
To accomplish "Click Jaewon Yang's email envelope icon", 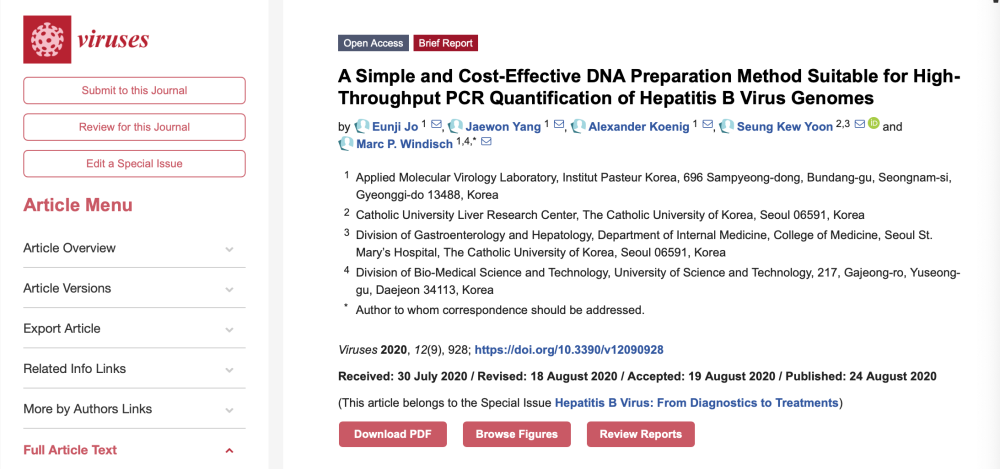I will pyautogui.click(x=559, y=126).
